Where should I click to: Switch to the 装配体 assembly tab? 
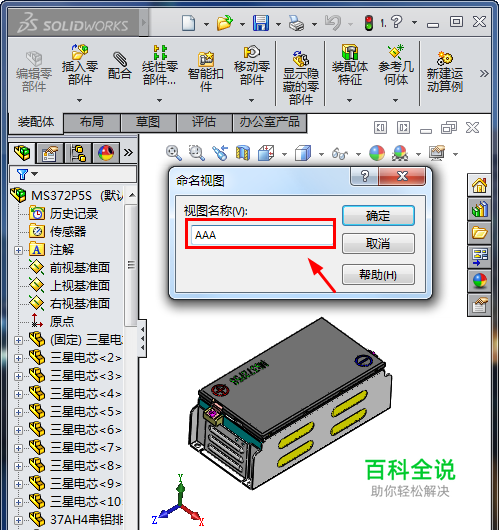36,122
